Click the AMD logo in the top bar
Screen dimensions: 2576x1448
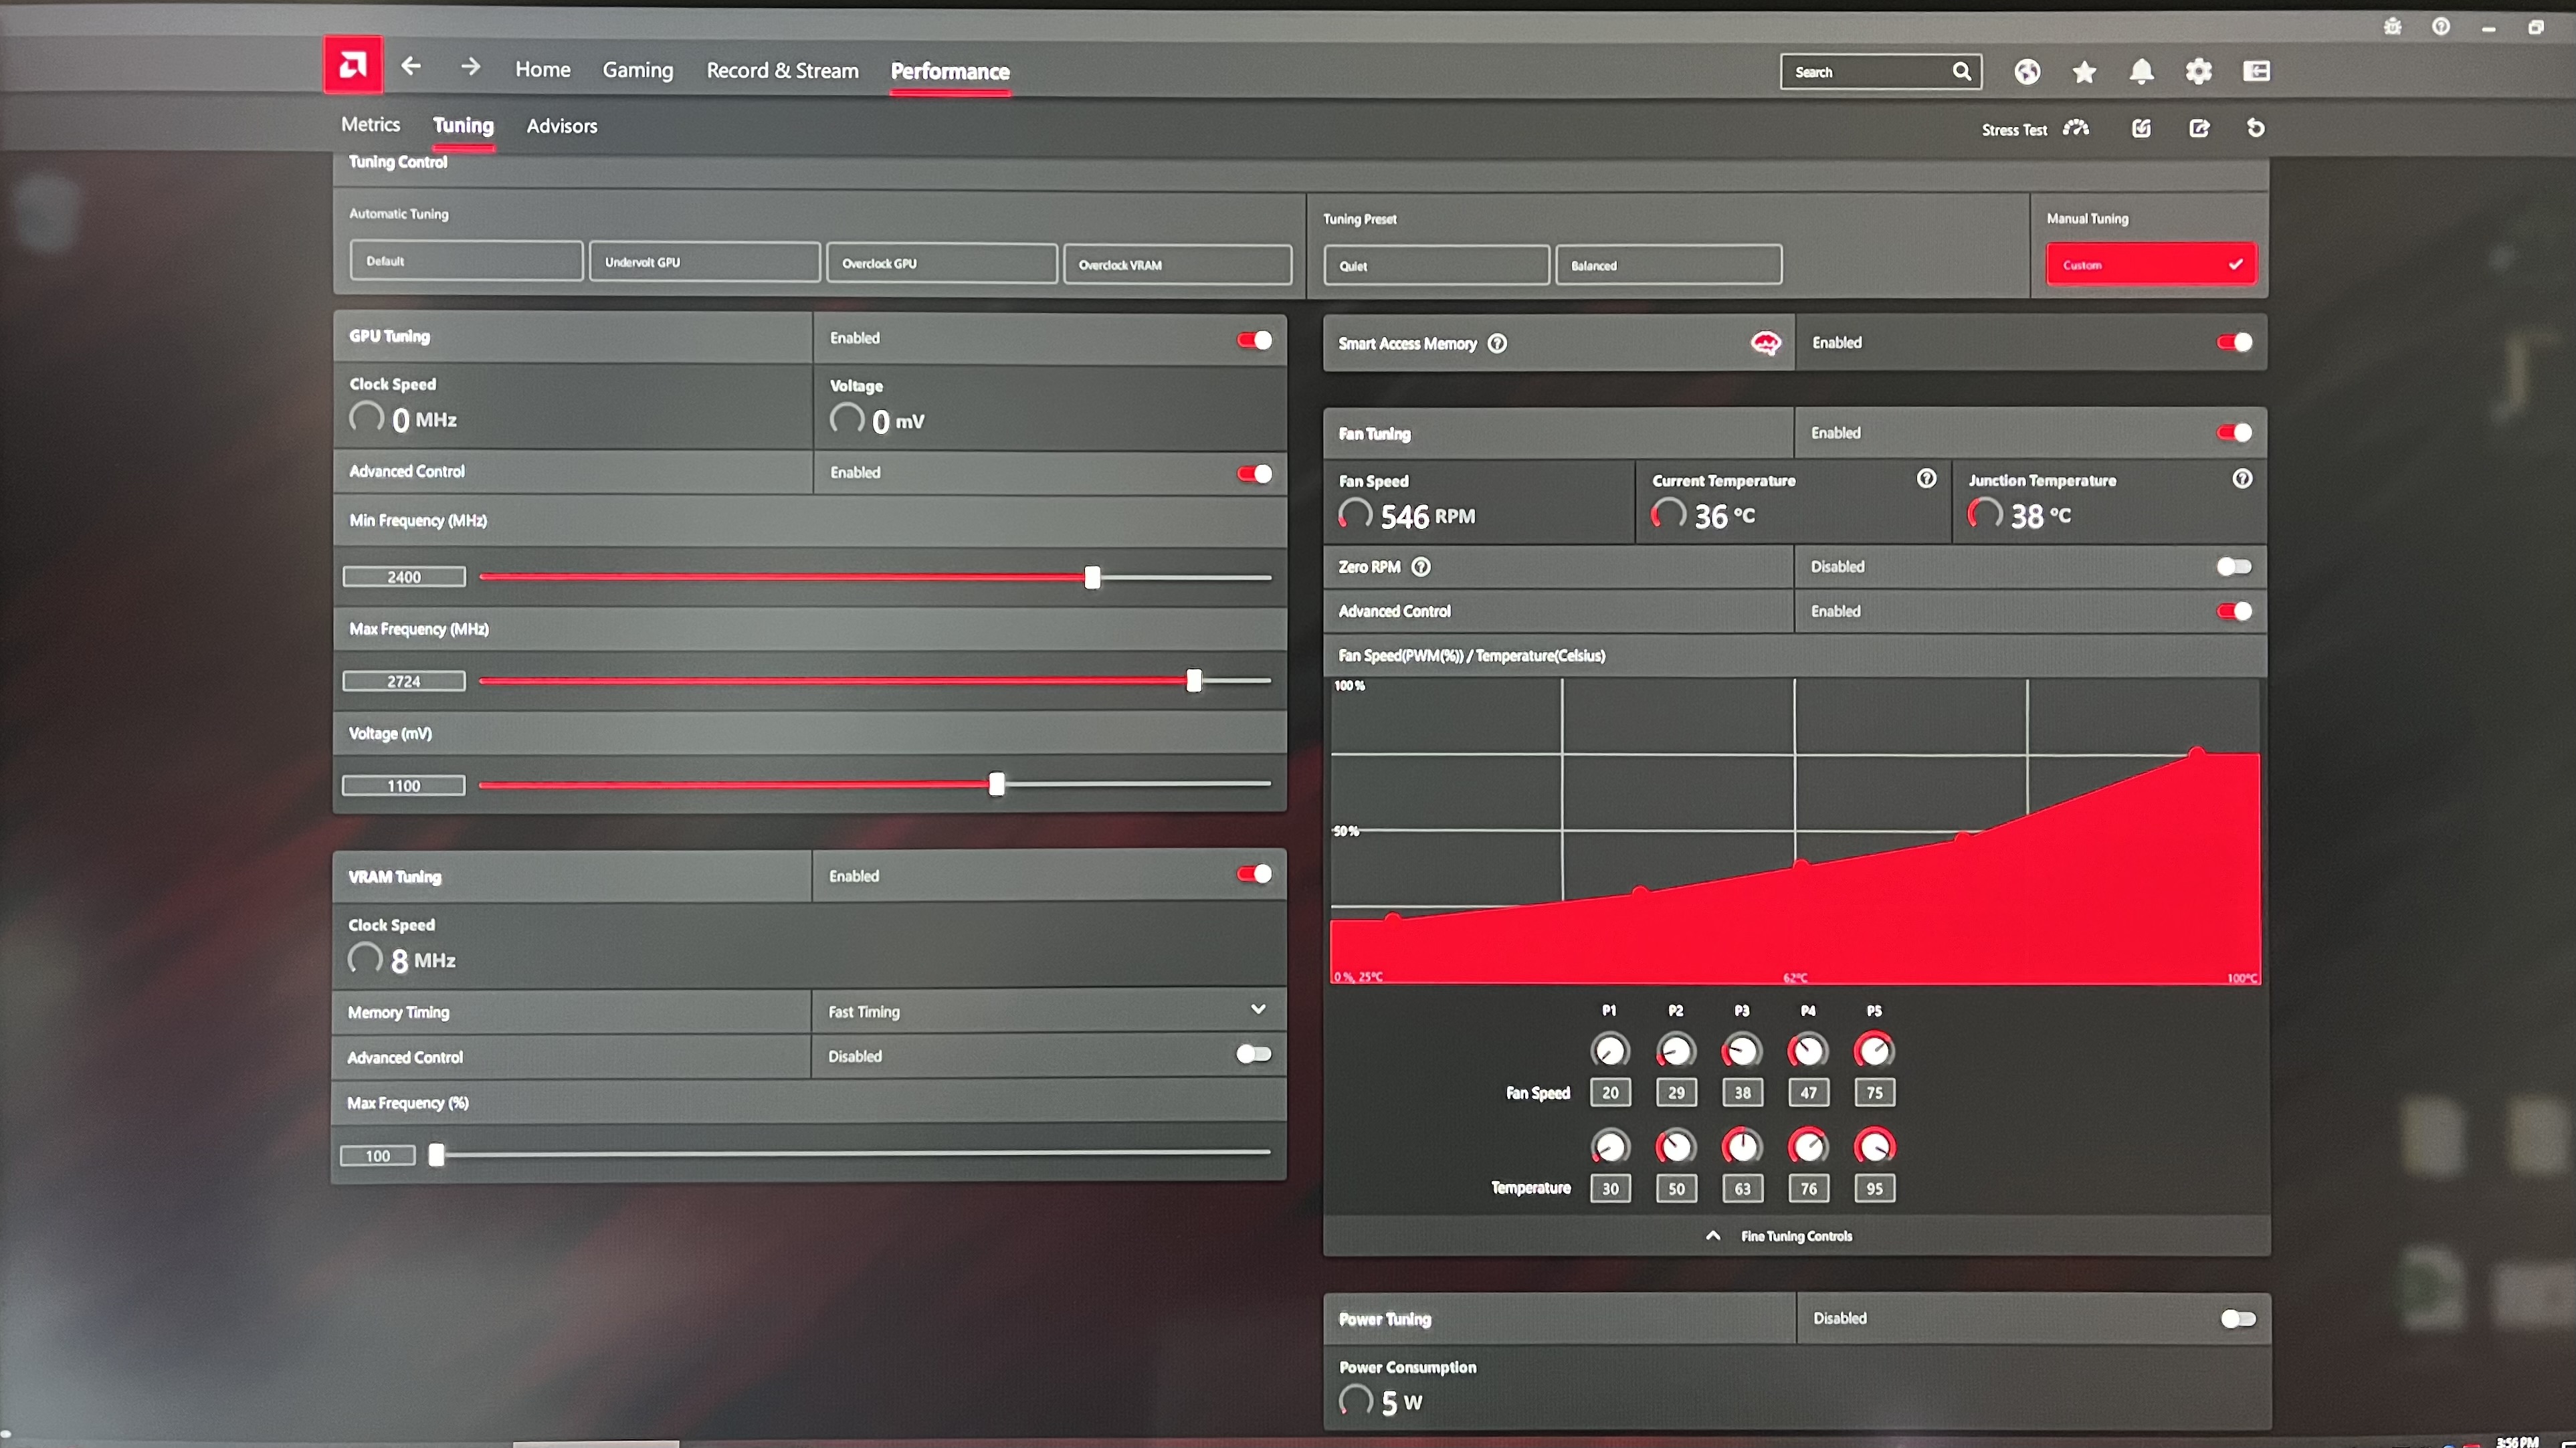pos(352,64)
